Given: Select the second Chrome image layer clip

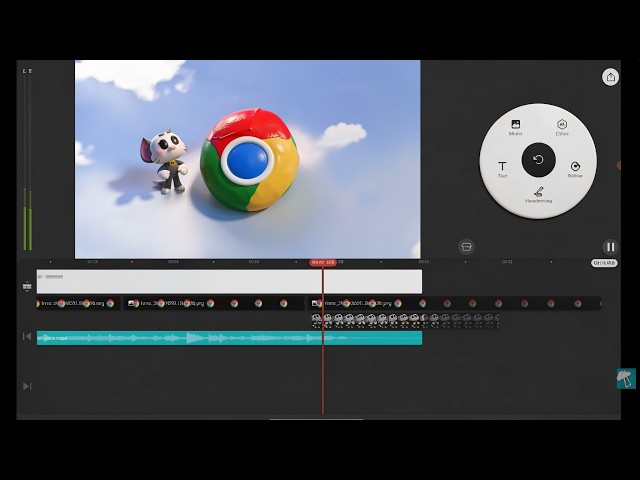Looking at the screenshot, I should tap(214, 303).
